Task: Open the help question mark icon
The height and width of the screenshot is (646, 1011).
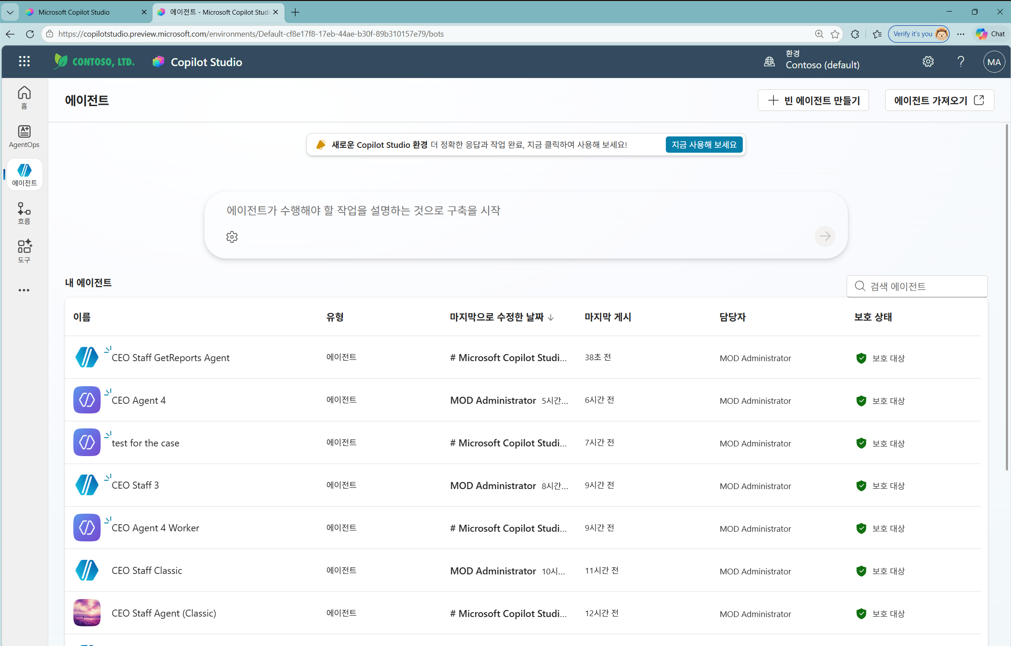Action: click(961, 61)
